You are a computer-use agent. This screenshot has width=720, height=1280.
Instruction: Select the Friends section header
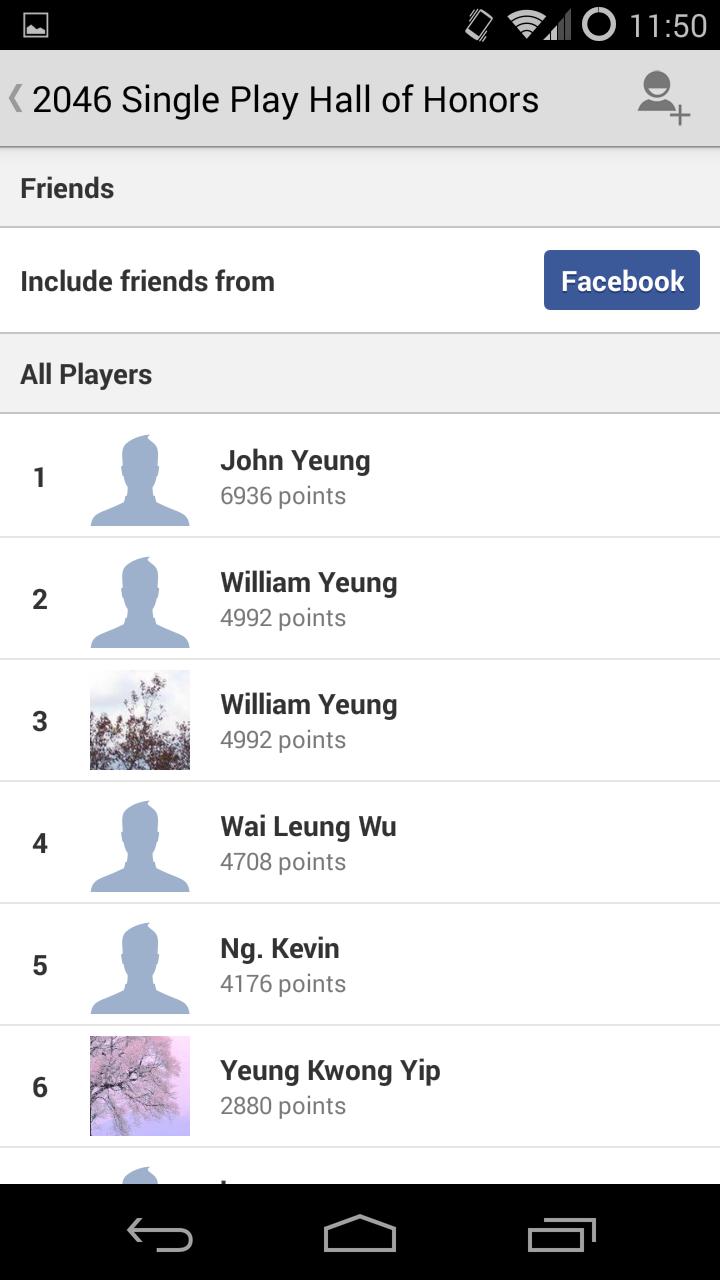point(67,188)
